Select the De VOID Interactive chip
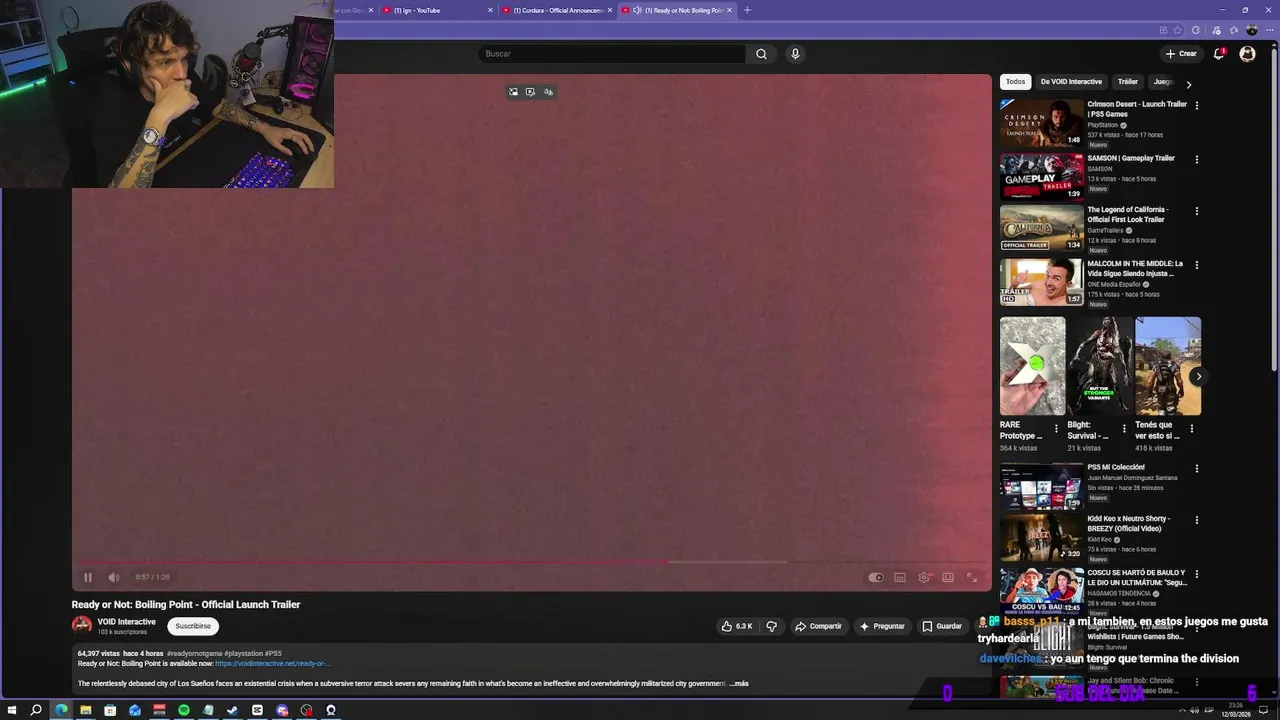 coord(1071,82)
